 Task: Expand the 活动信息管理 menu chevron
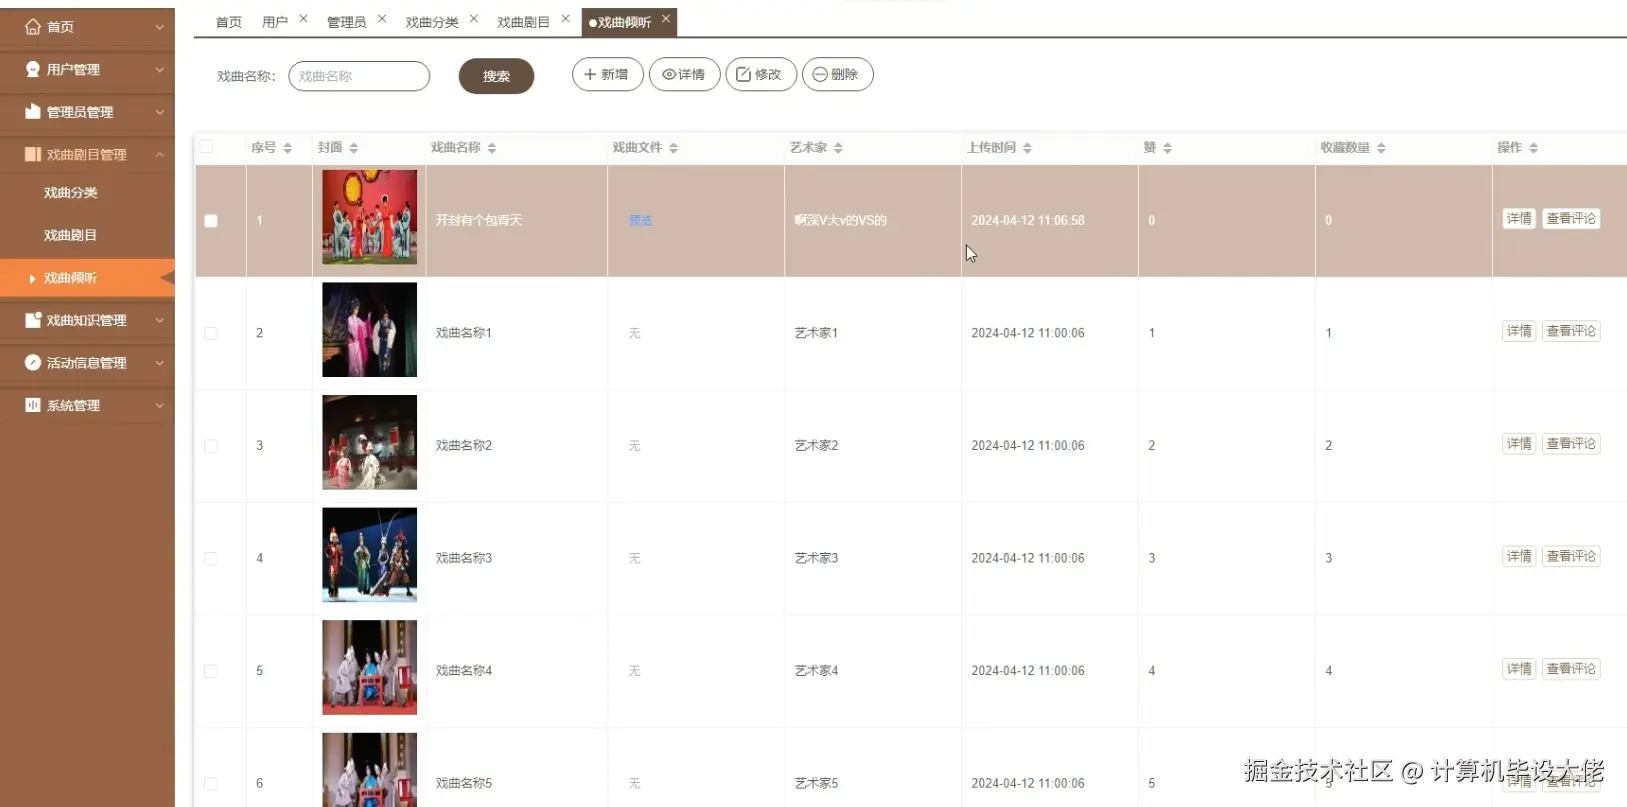(159, 363)
